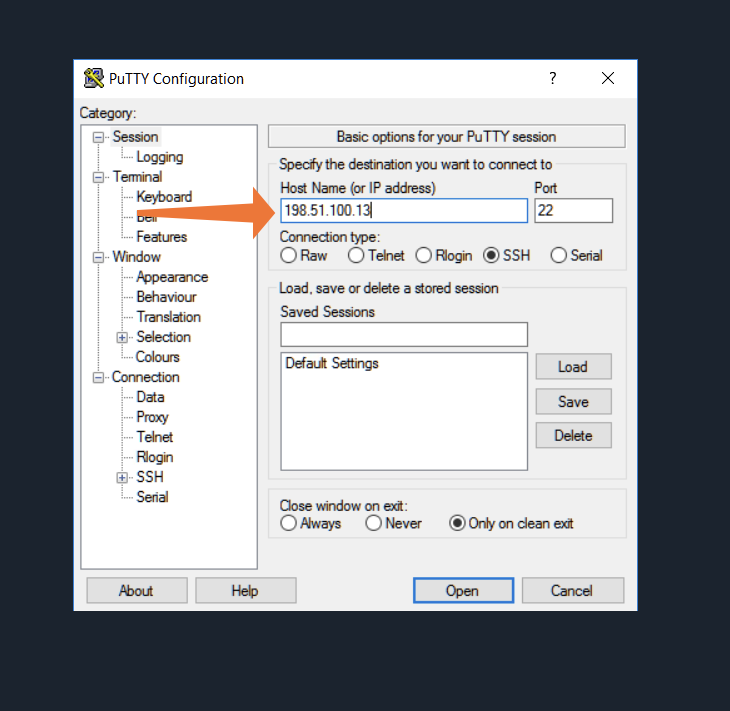Open the Logging category
The height and width of the screenshot is (711, 730).
(x=159, y=157)
